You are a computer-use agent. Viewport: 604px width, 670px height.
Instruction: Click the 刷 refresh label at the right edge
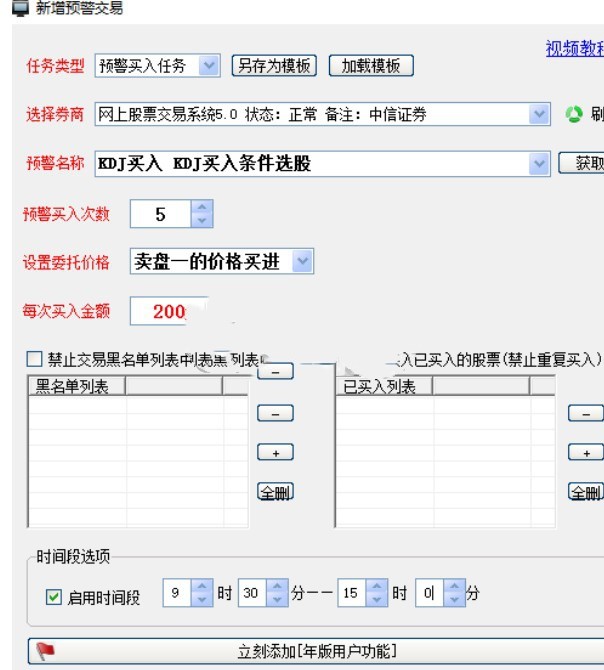point(597,114)
